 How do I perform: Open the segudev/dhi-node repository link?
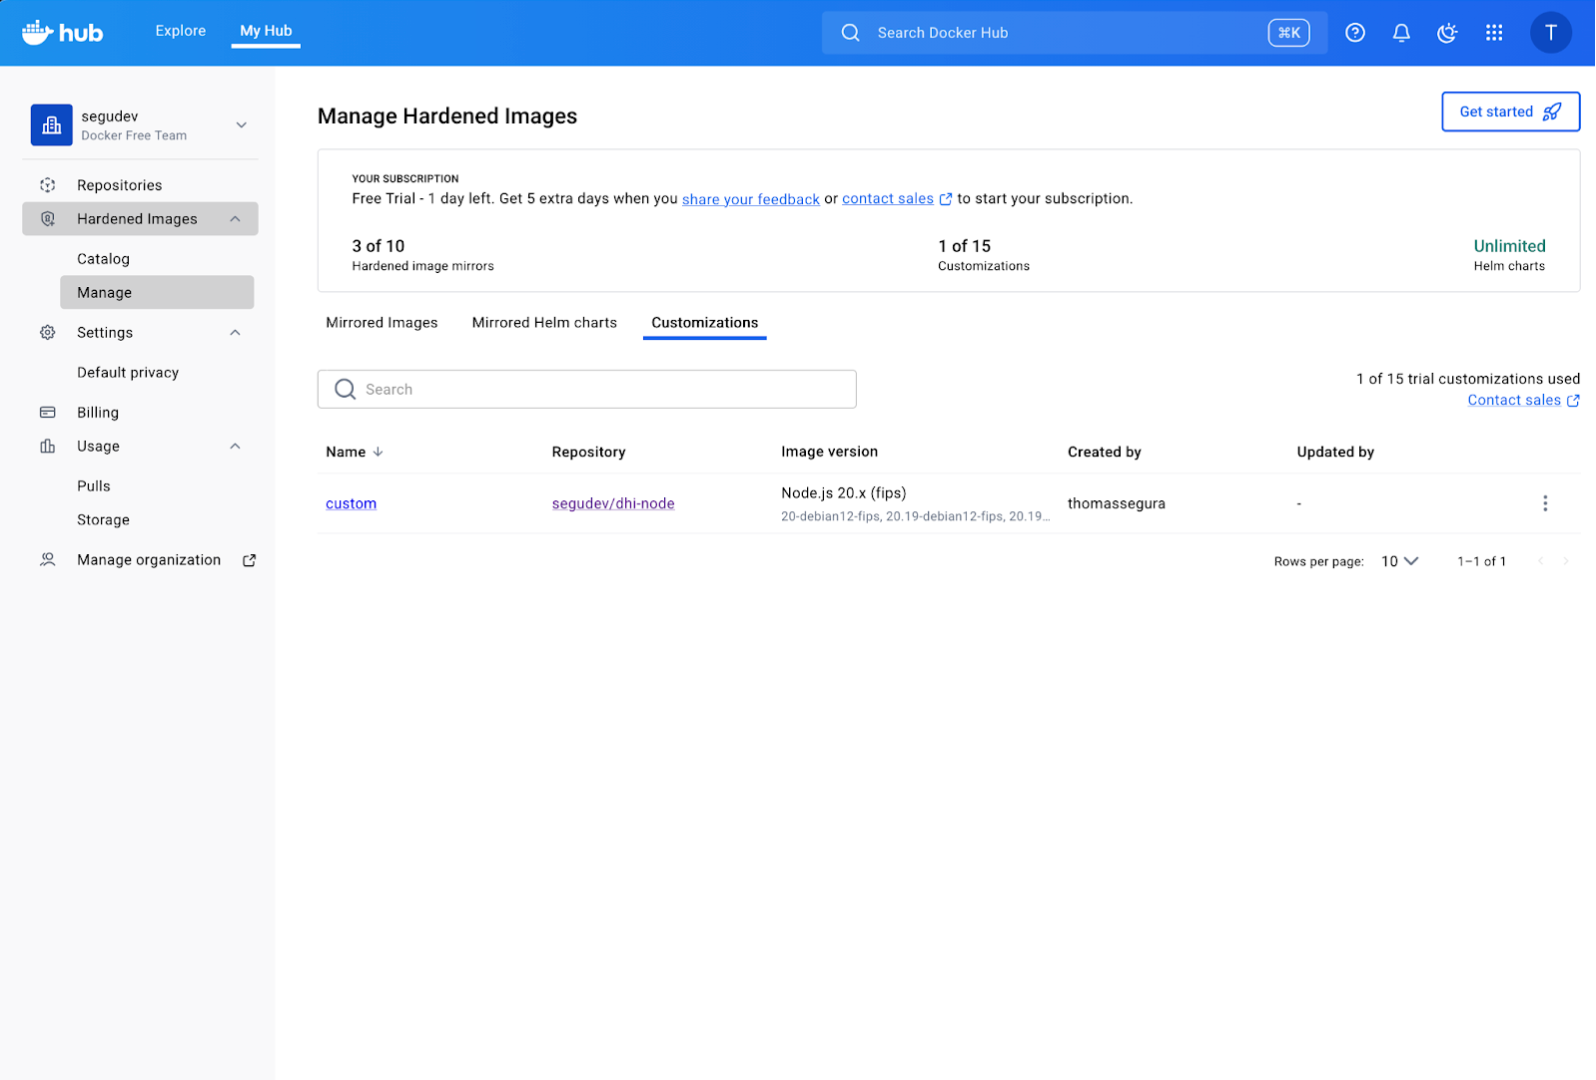pos(613,503)
